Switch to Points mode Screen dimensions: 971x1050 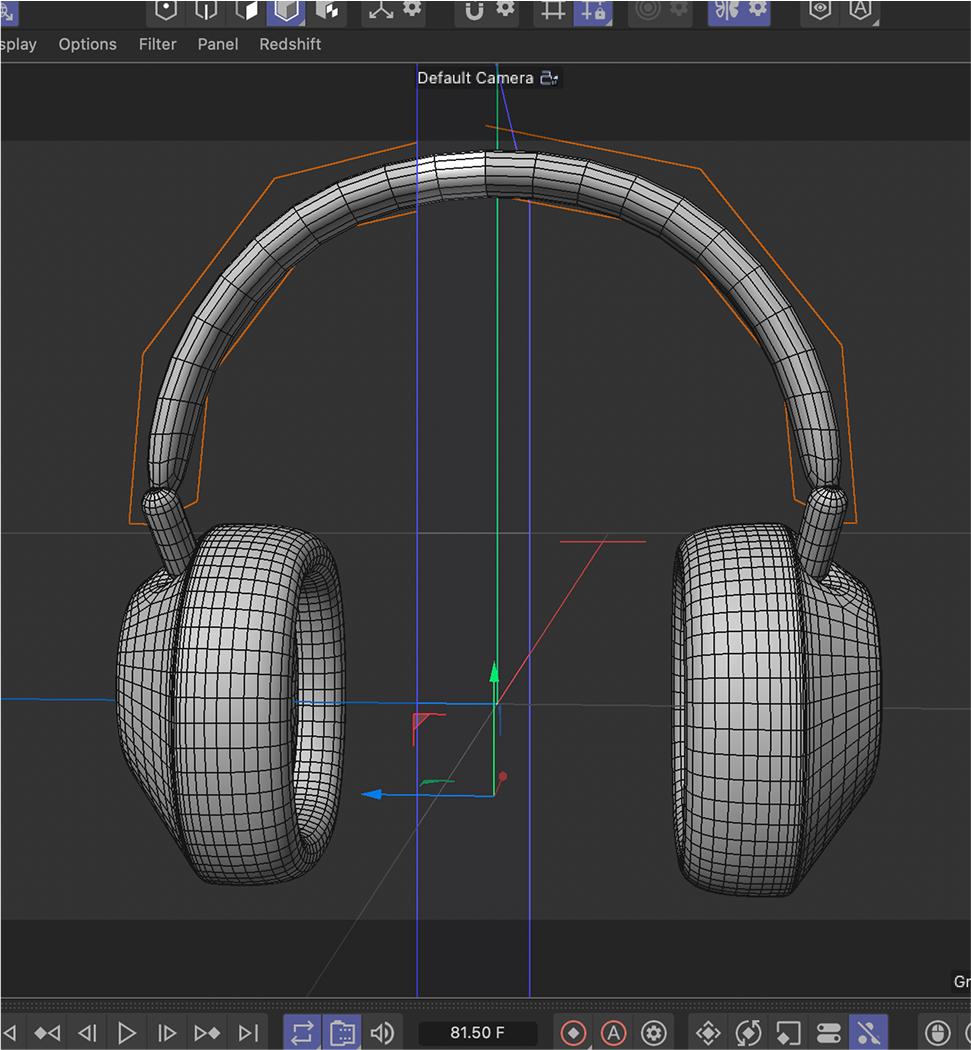(x=165, y=11)
